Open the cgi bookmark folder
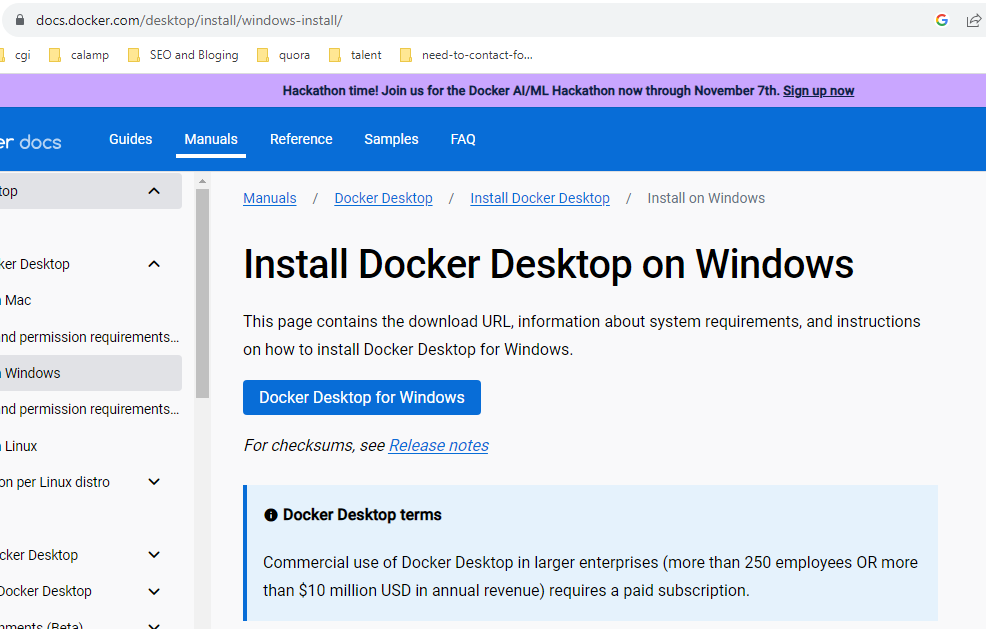This screenshot has width=986, height=629. pyautogui.click(x=15, y=55)
